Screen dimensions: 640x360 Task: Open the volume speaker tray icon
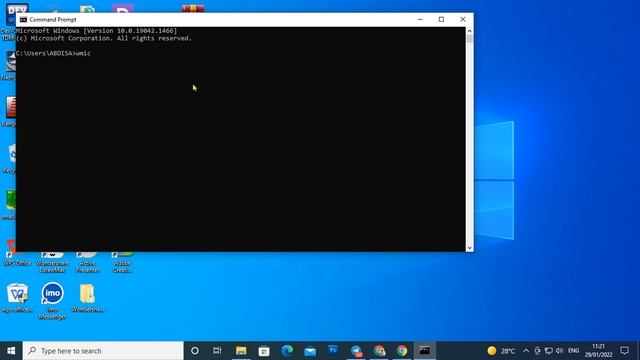tap(560, 351)
